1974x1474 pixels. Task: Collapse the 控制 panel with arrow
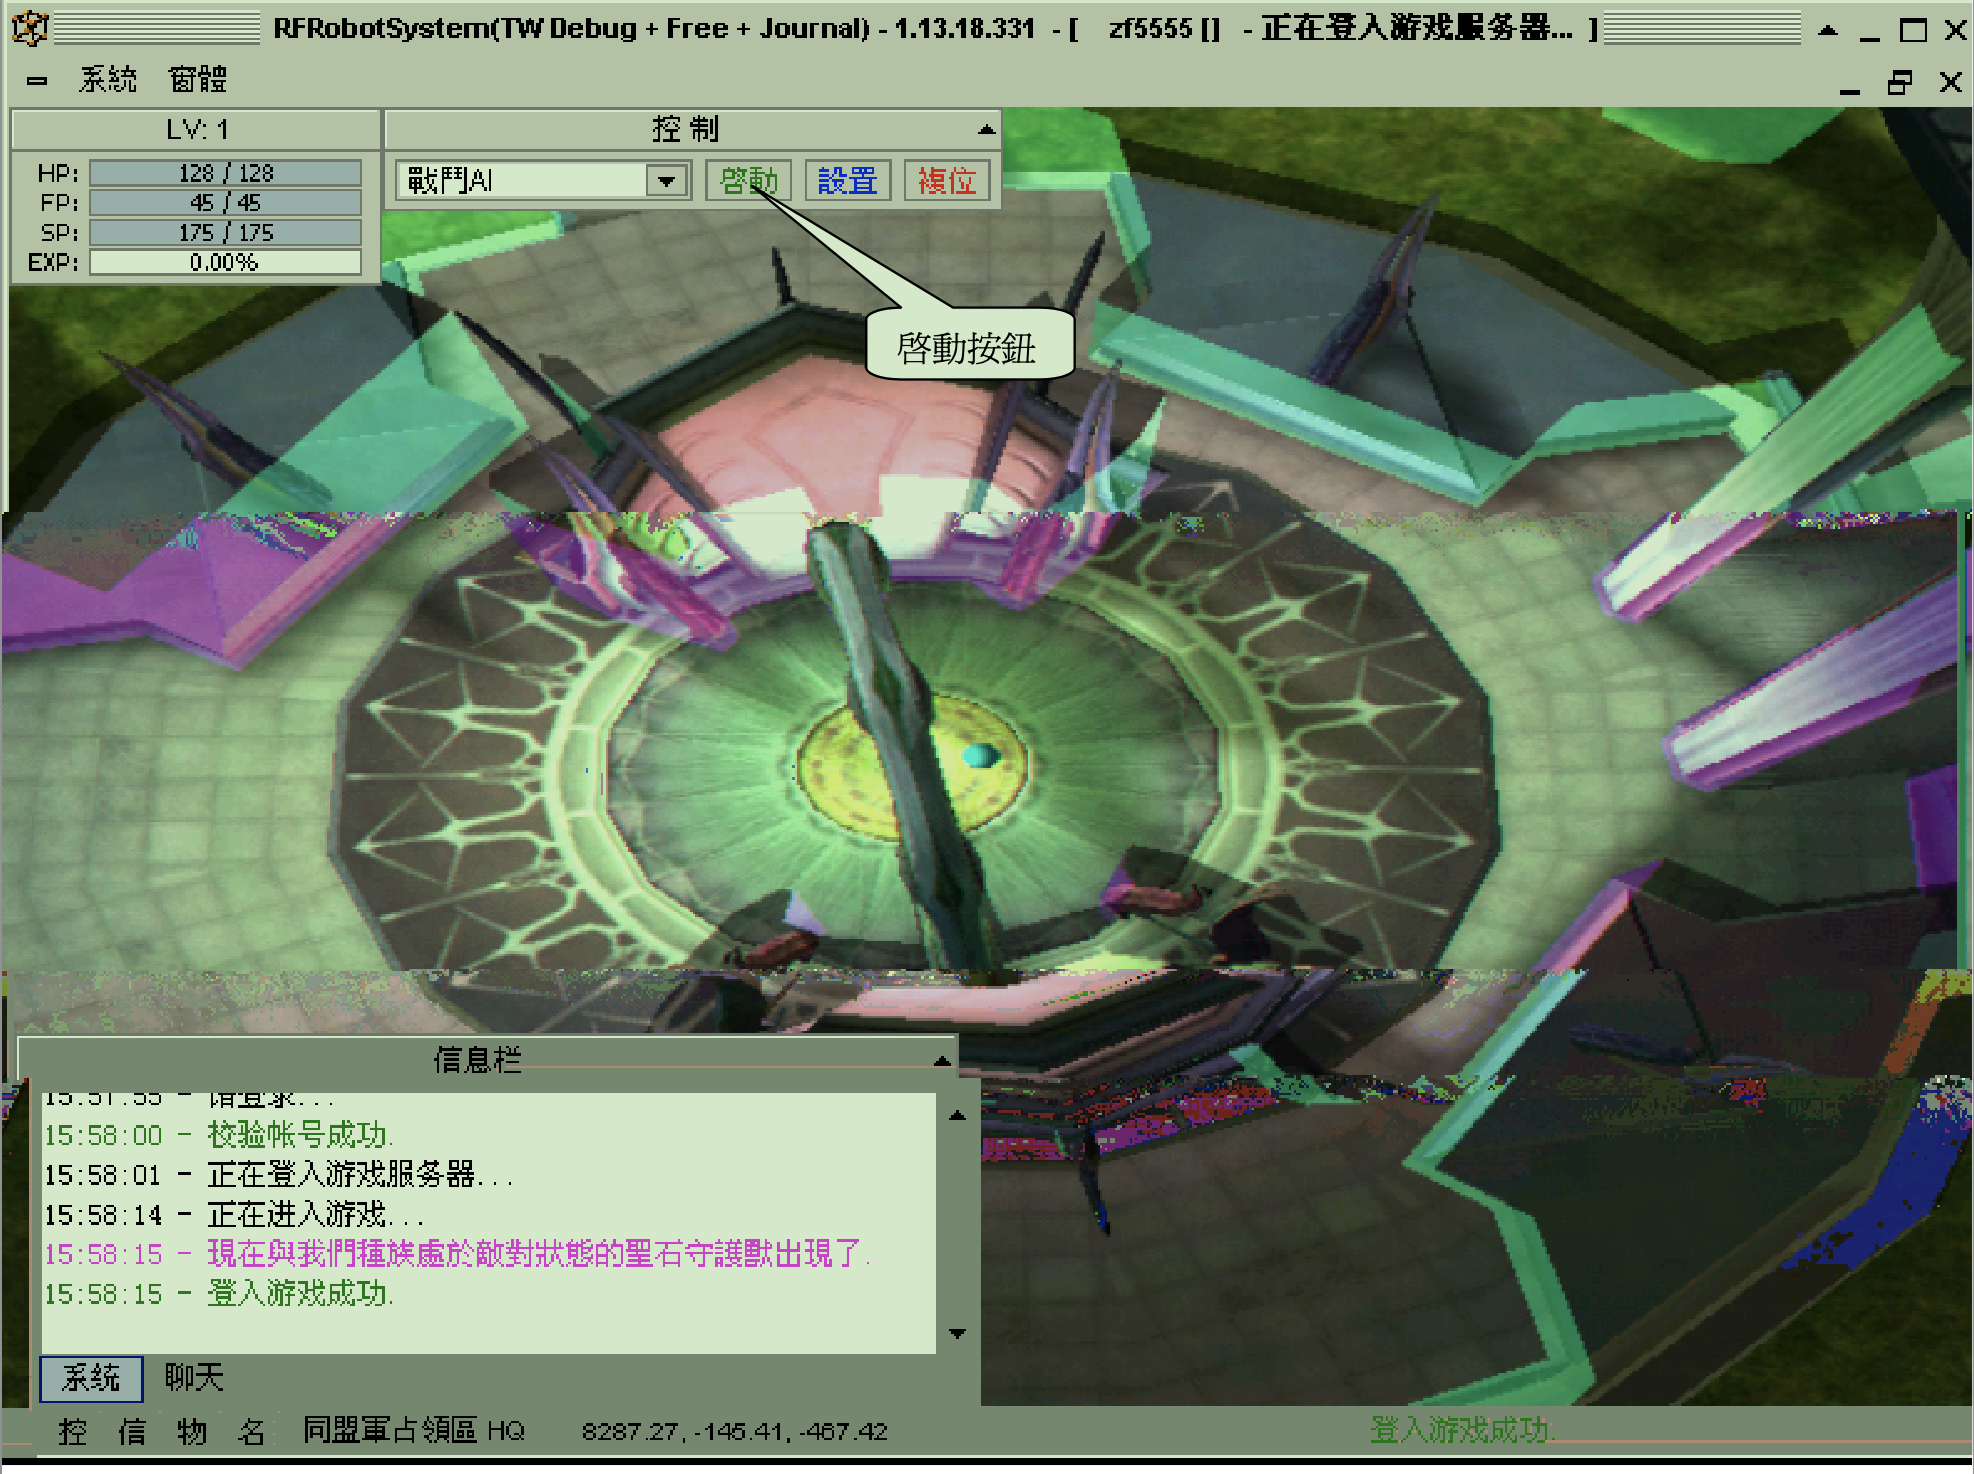click(986, 129)
